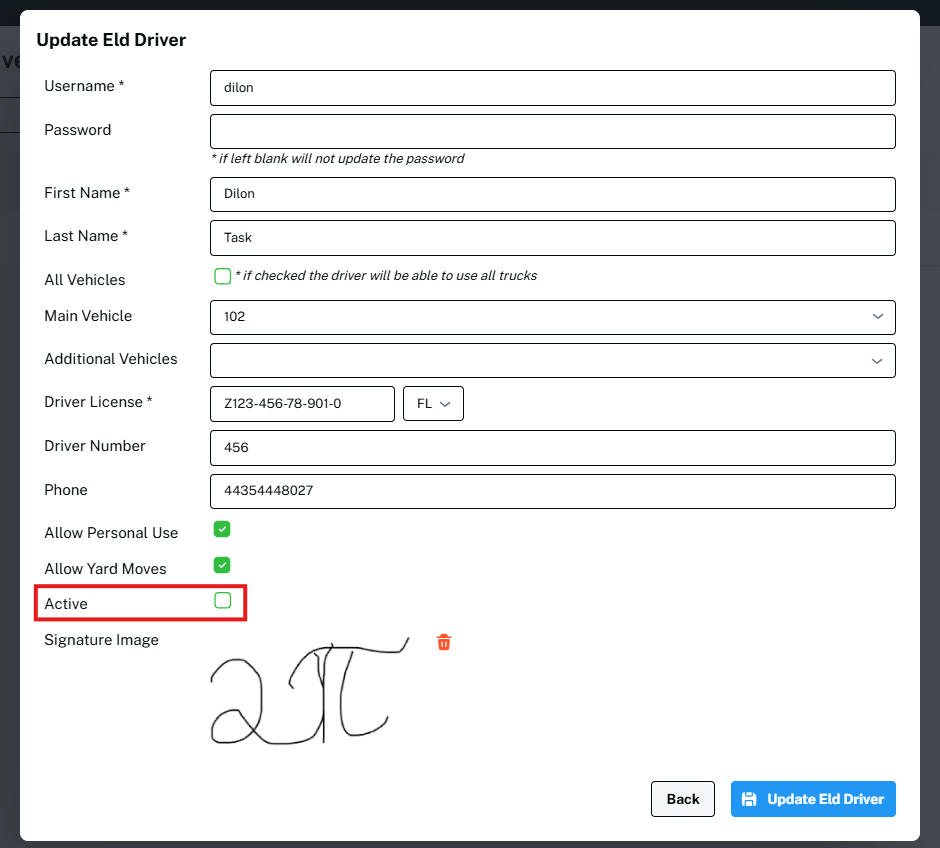
Task: Click the Active label text
Action: tap(66, 604)
